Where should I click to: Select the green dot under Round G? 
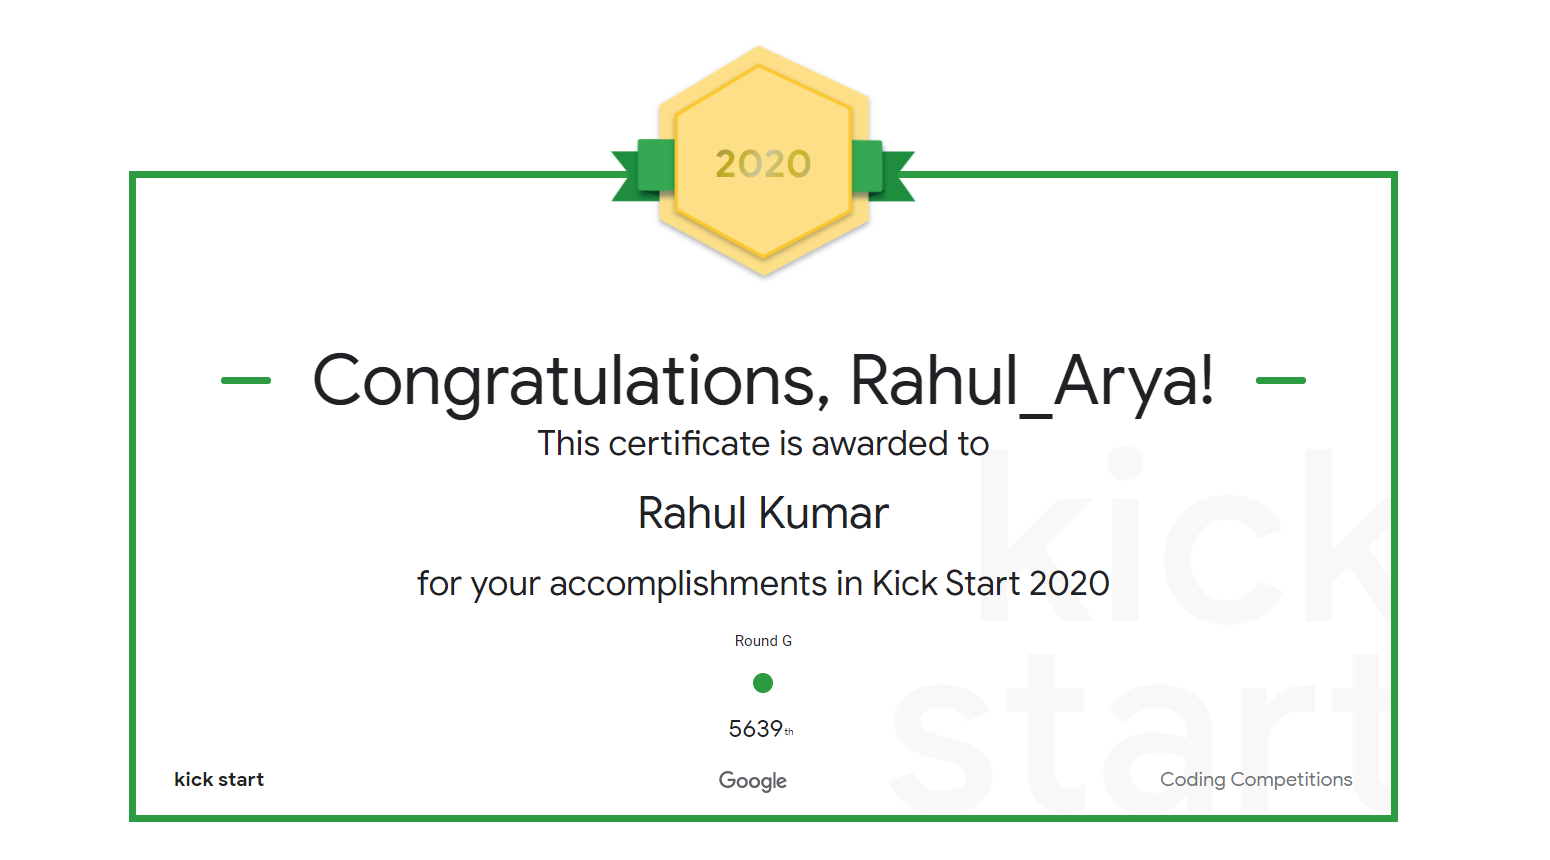tap(763, 683)
